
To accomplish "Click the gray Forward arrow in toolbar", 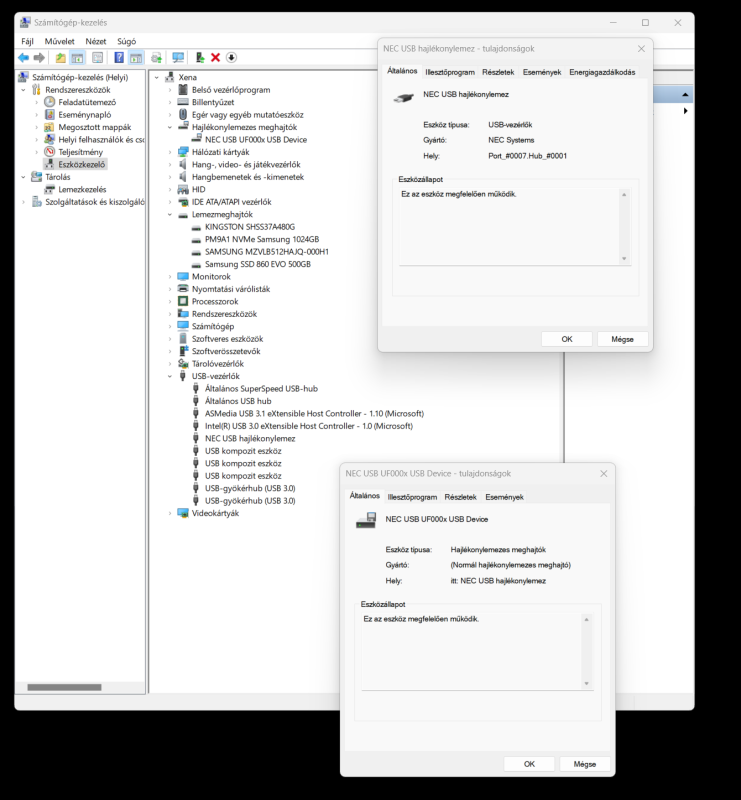I will [x=39, y=58].
